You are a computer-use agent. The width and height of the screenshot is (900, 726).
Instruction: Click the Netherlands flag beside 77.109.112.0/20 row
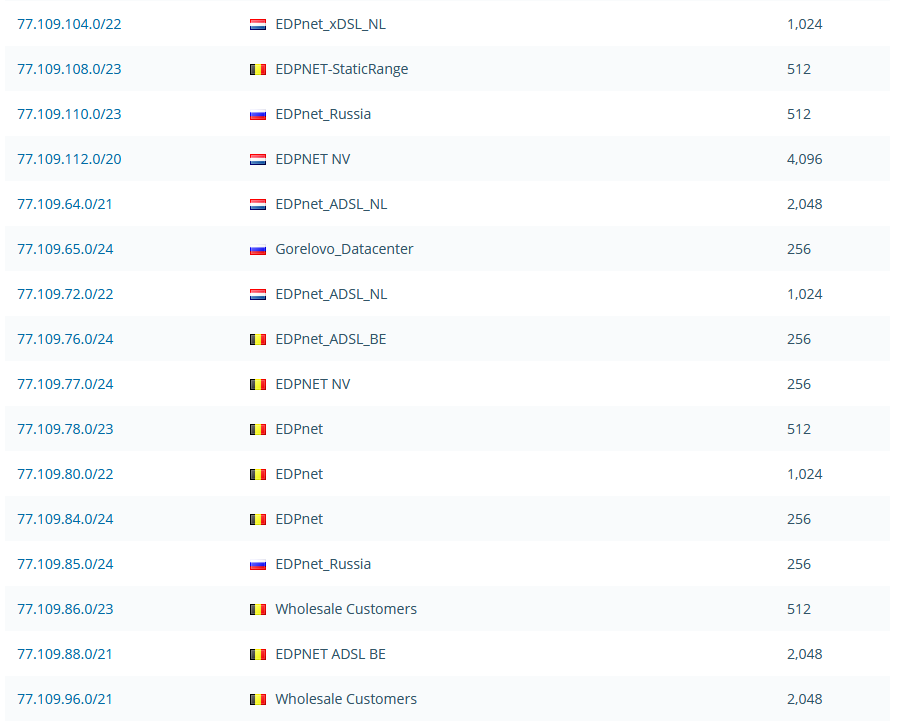[258, 159]
